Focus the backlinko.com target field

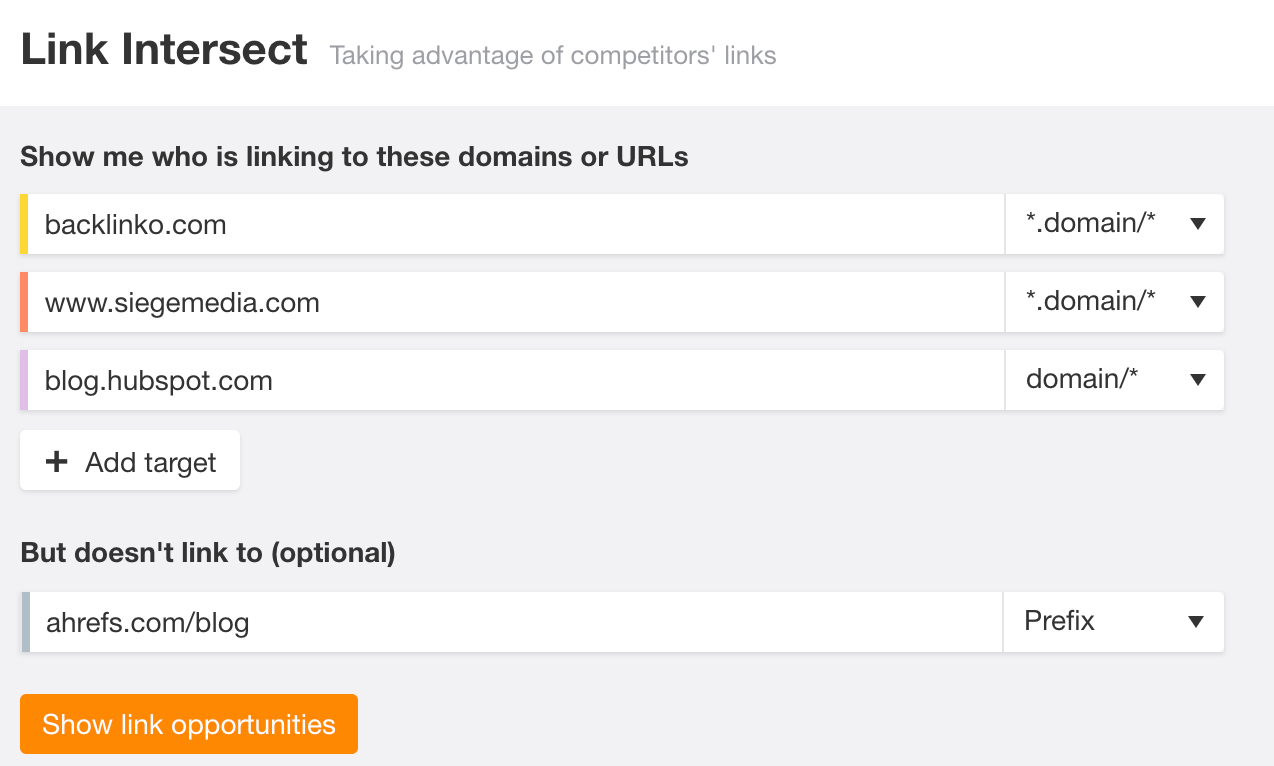(x=516, y=224)
